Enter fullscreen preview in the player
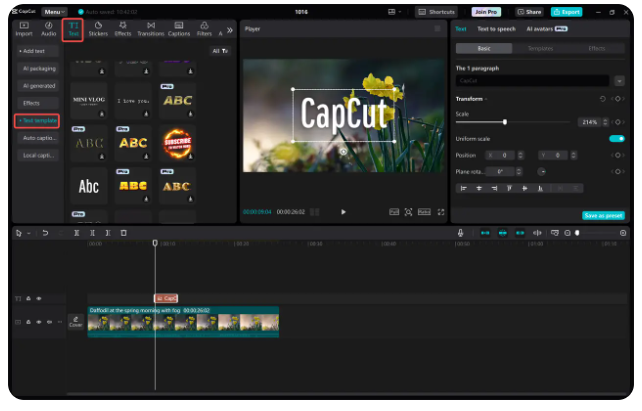Image resolution: width=642 pixels, height=411 pixels. point(441,212)
